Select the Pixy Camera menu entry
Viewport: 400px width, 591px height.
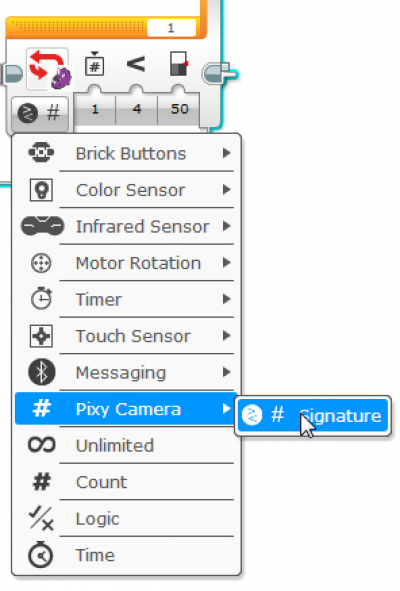coord(124,409)
